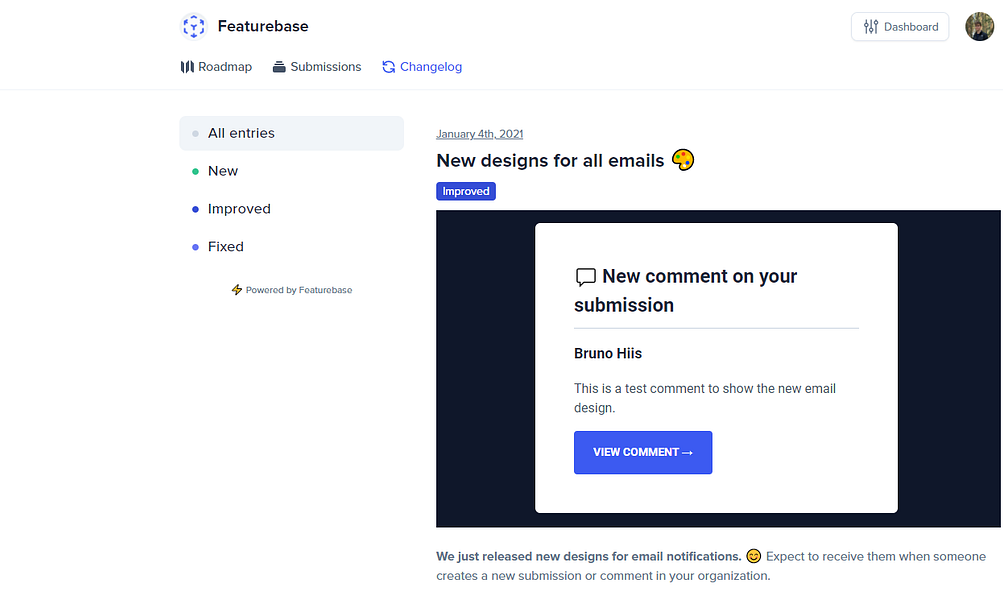
Task: Select the Improved filter in the sidebar
Action: tap(238, 208)
